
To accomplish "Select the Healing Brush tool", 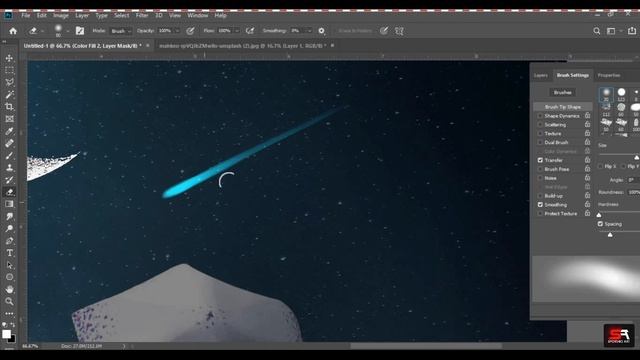I will coord(9,143).
